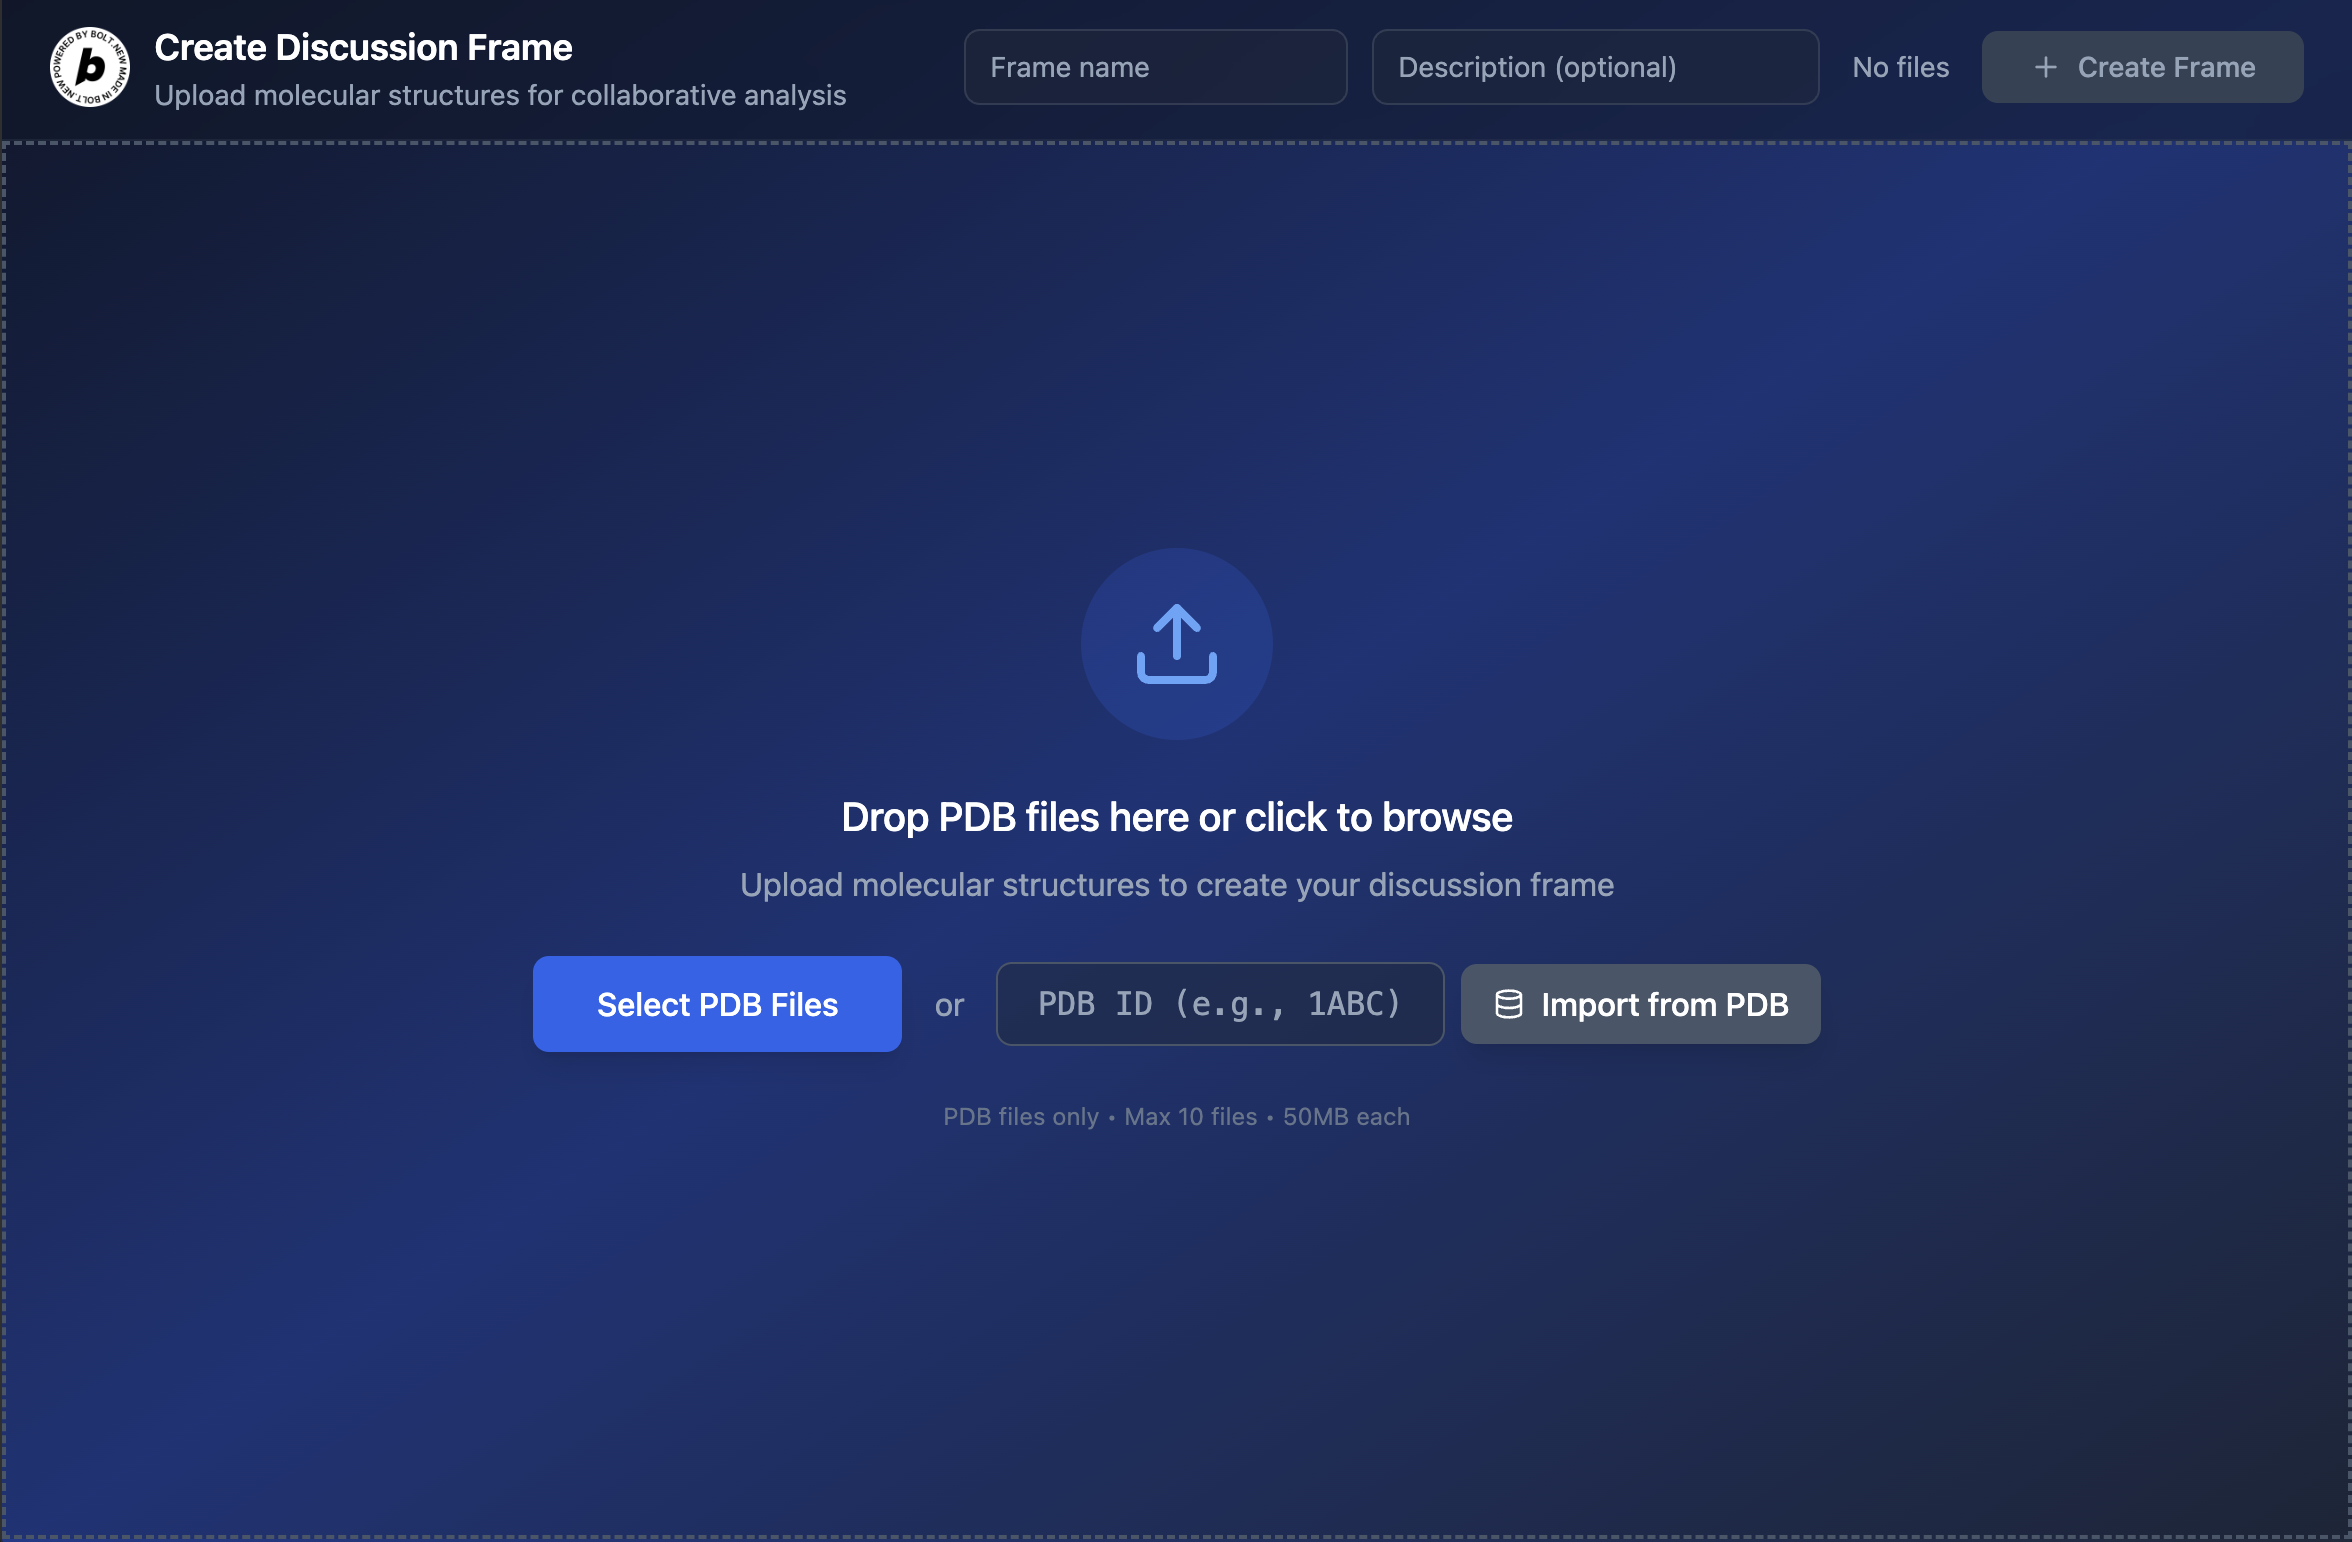Click the "PDB files only" hint text
Viewport: 2352px width, 1542px height.
1020,1117
